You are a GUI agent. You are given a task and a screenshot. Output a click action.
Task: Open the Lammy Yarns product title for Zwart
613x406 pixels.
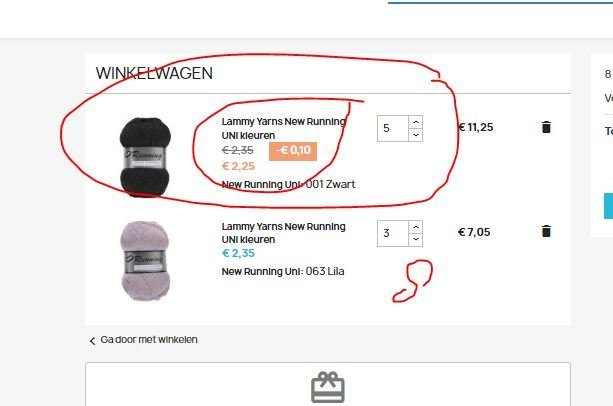[x=283, y=129]
